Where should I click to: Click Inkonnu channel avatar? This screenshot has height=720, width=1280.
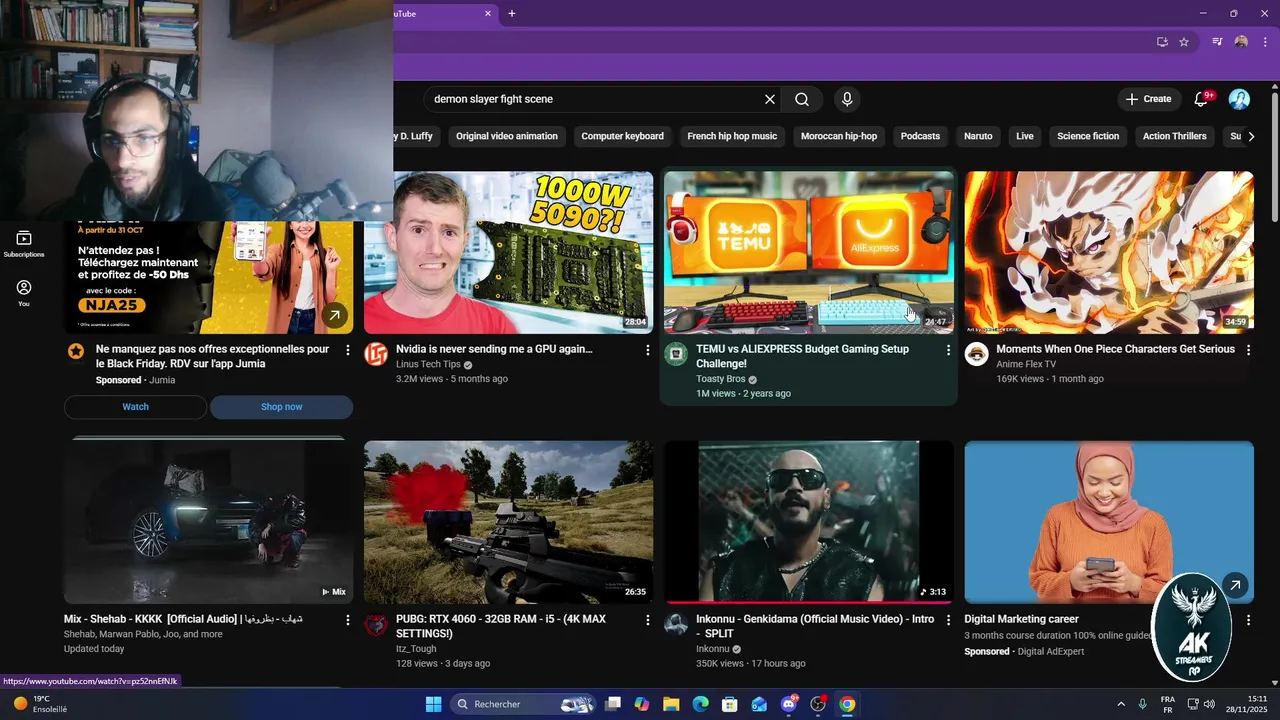[676, 625]
